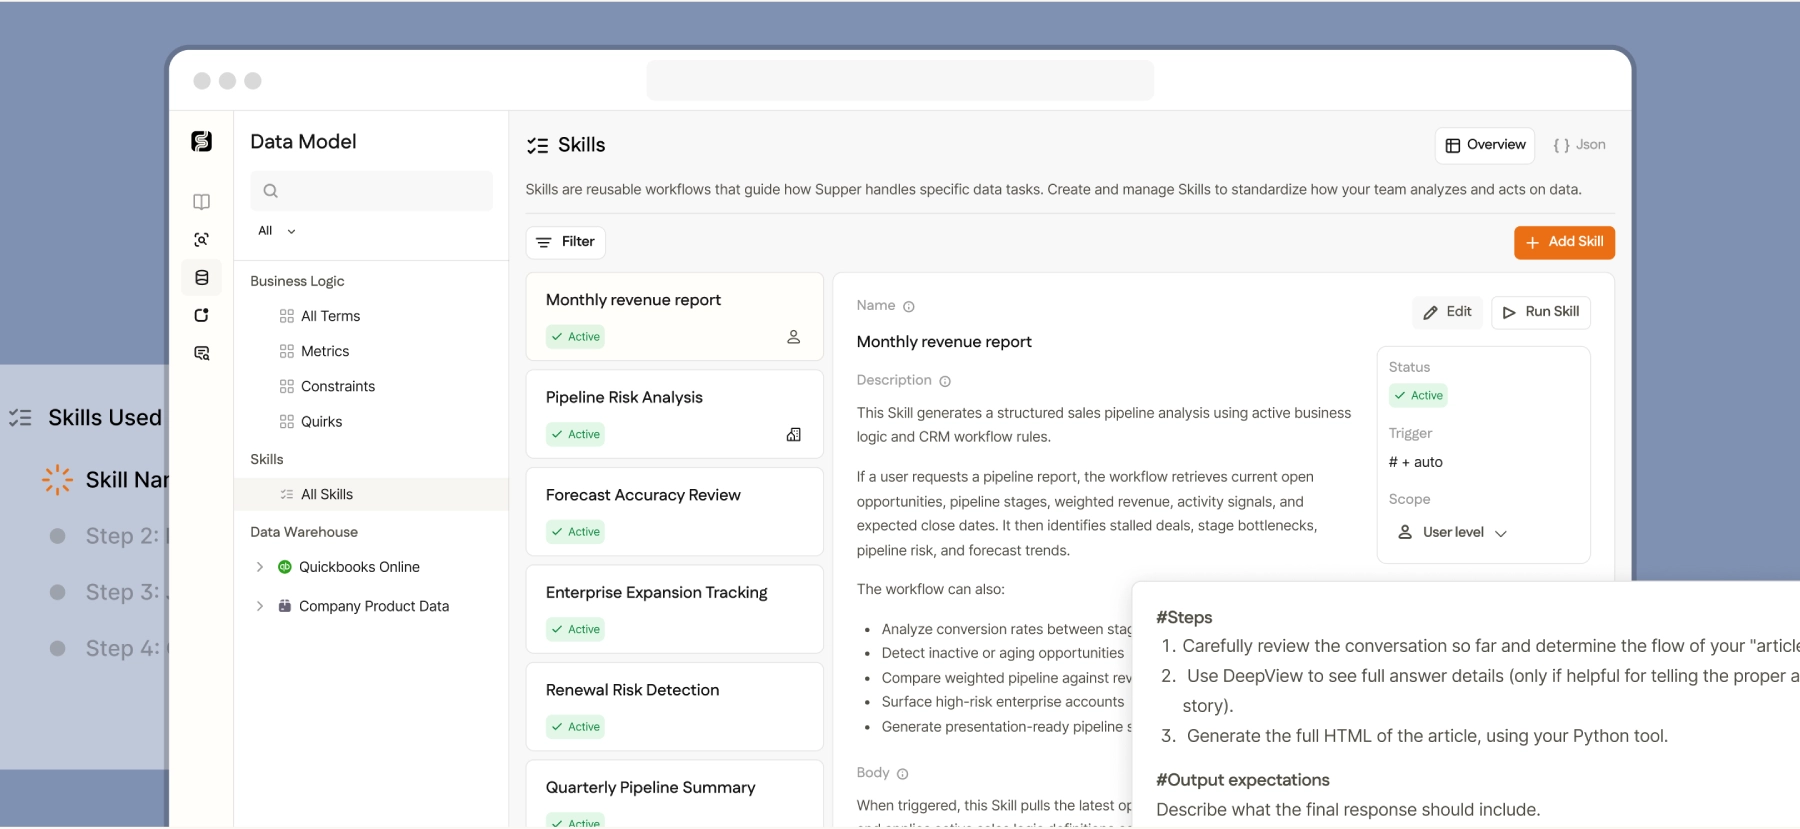Click the 'Data Warehouse' section heading
Viewport: 1800px width, 829px height.
(x=304, y=532)
